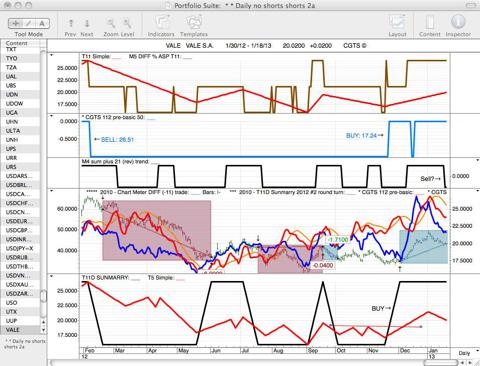Select UBS in the symbol list

21,85
